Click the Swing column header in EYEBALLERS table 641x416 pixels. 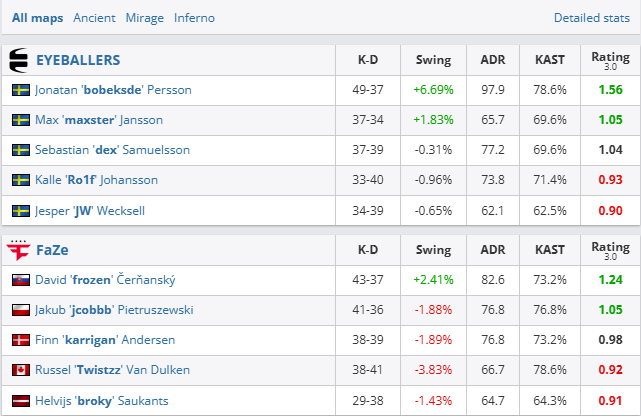pyautogui.click(x=433, y=60)
